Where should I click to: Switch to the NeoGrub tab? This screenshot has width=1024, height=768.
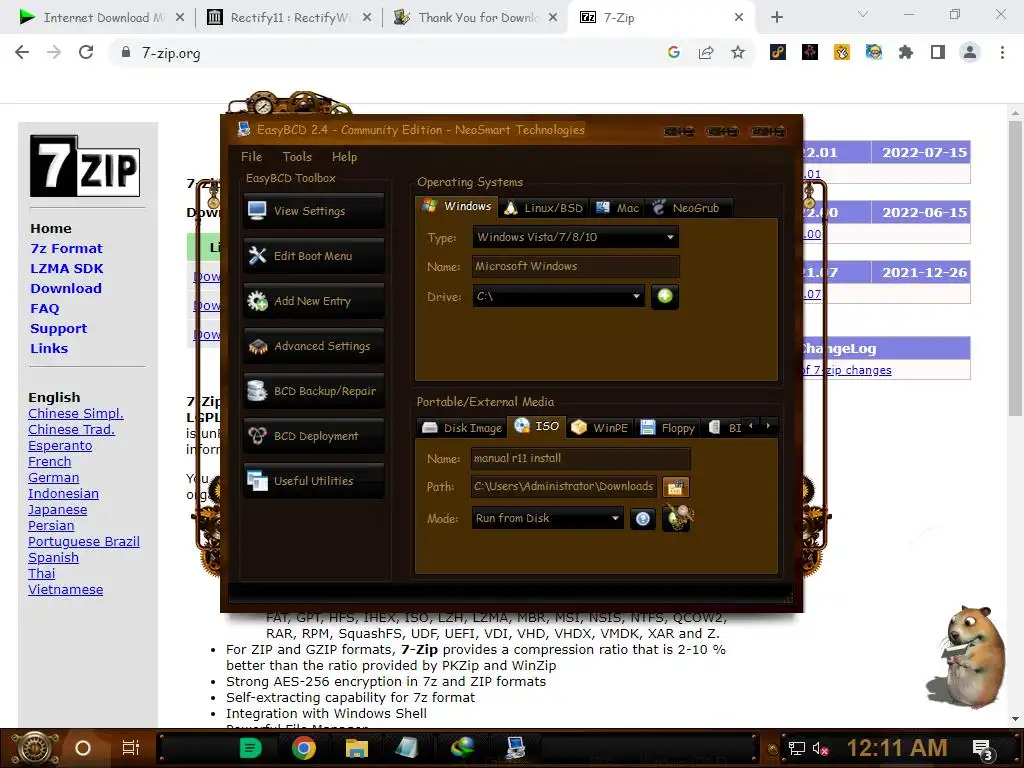(687, 208)
